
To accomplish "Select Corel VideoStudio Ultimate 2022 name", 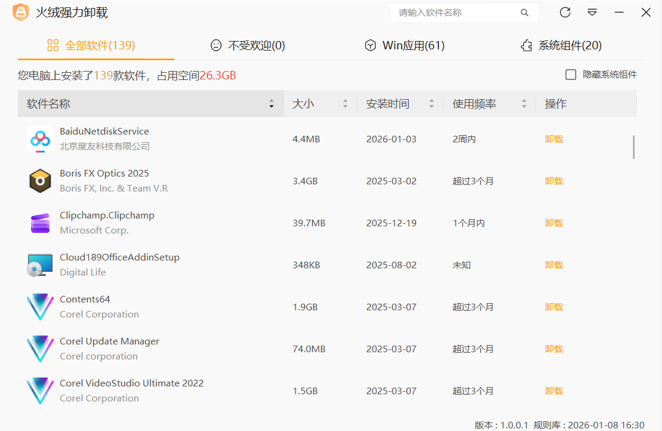I will [132, 383].
